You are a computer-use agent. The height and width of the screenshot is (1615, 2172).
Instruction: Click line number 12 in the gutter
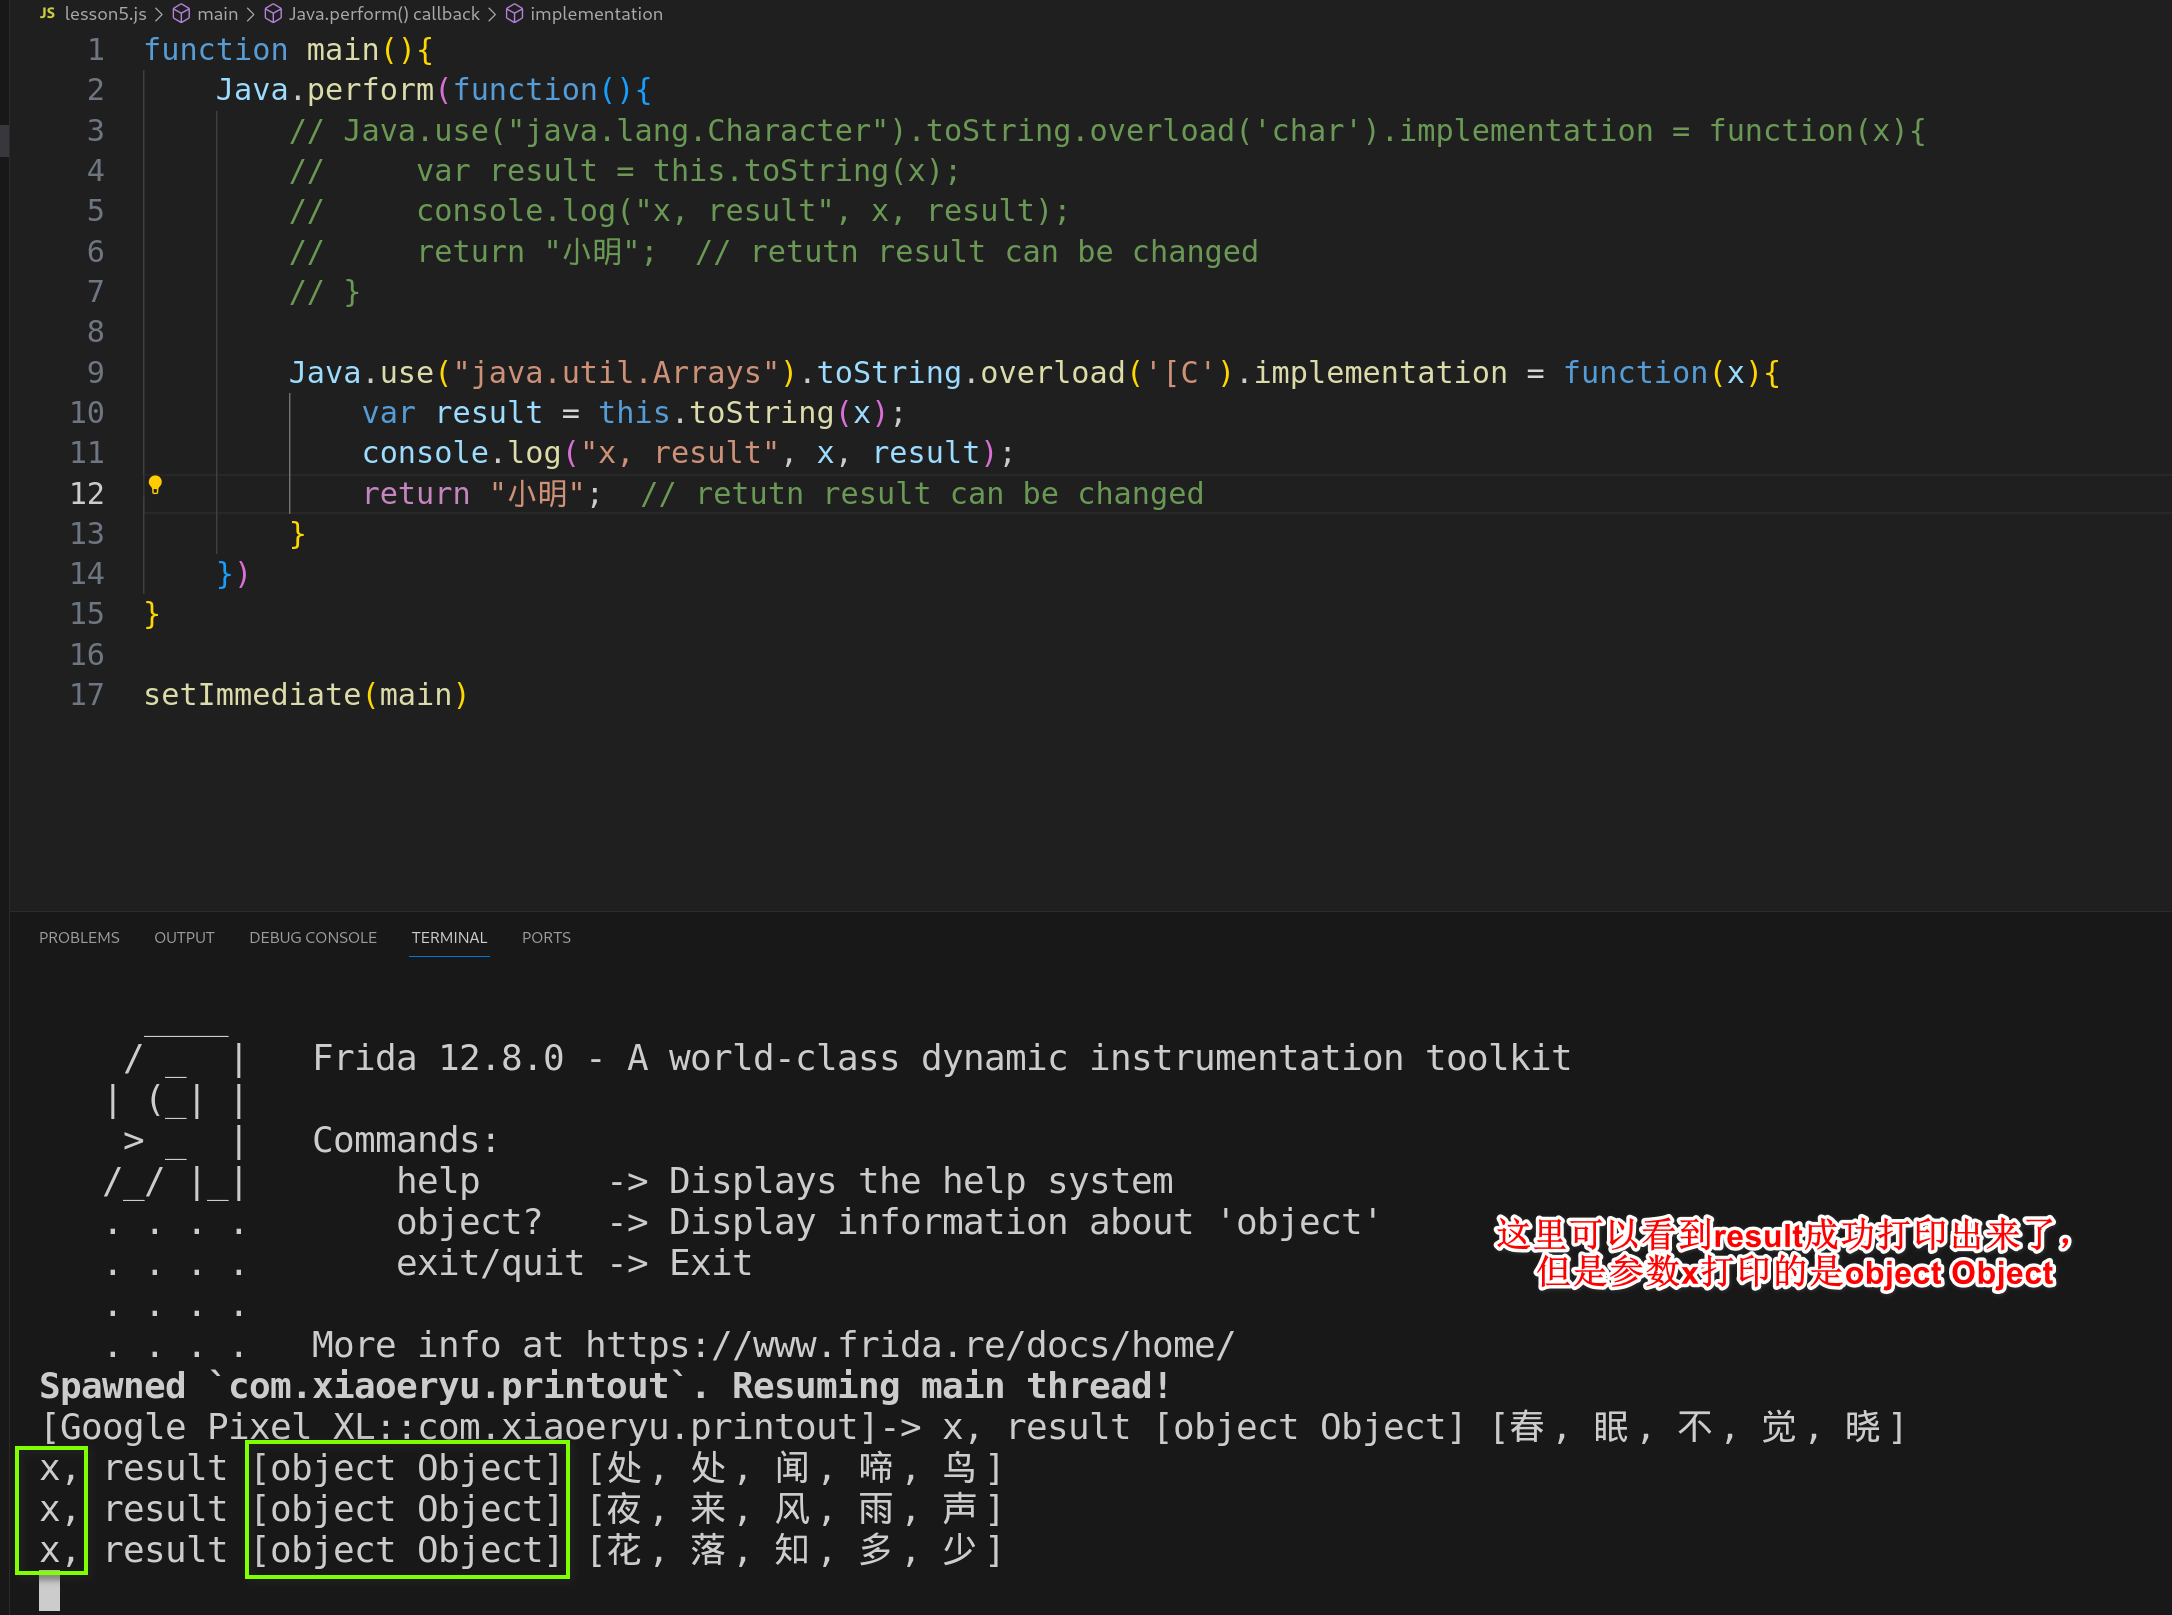click(x=87, y=493)
